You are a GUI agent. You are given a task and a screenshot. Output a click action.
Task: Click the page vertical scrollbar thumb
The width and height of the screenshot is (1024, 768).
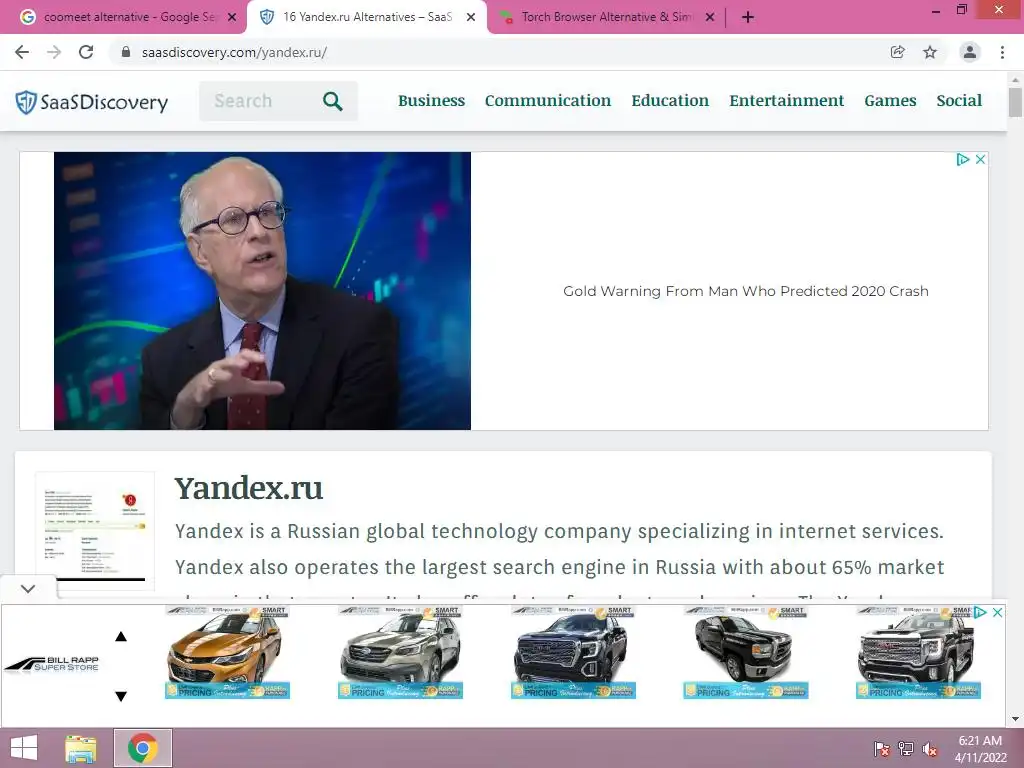(x=1015, y=103)
